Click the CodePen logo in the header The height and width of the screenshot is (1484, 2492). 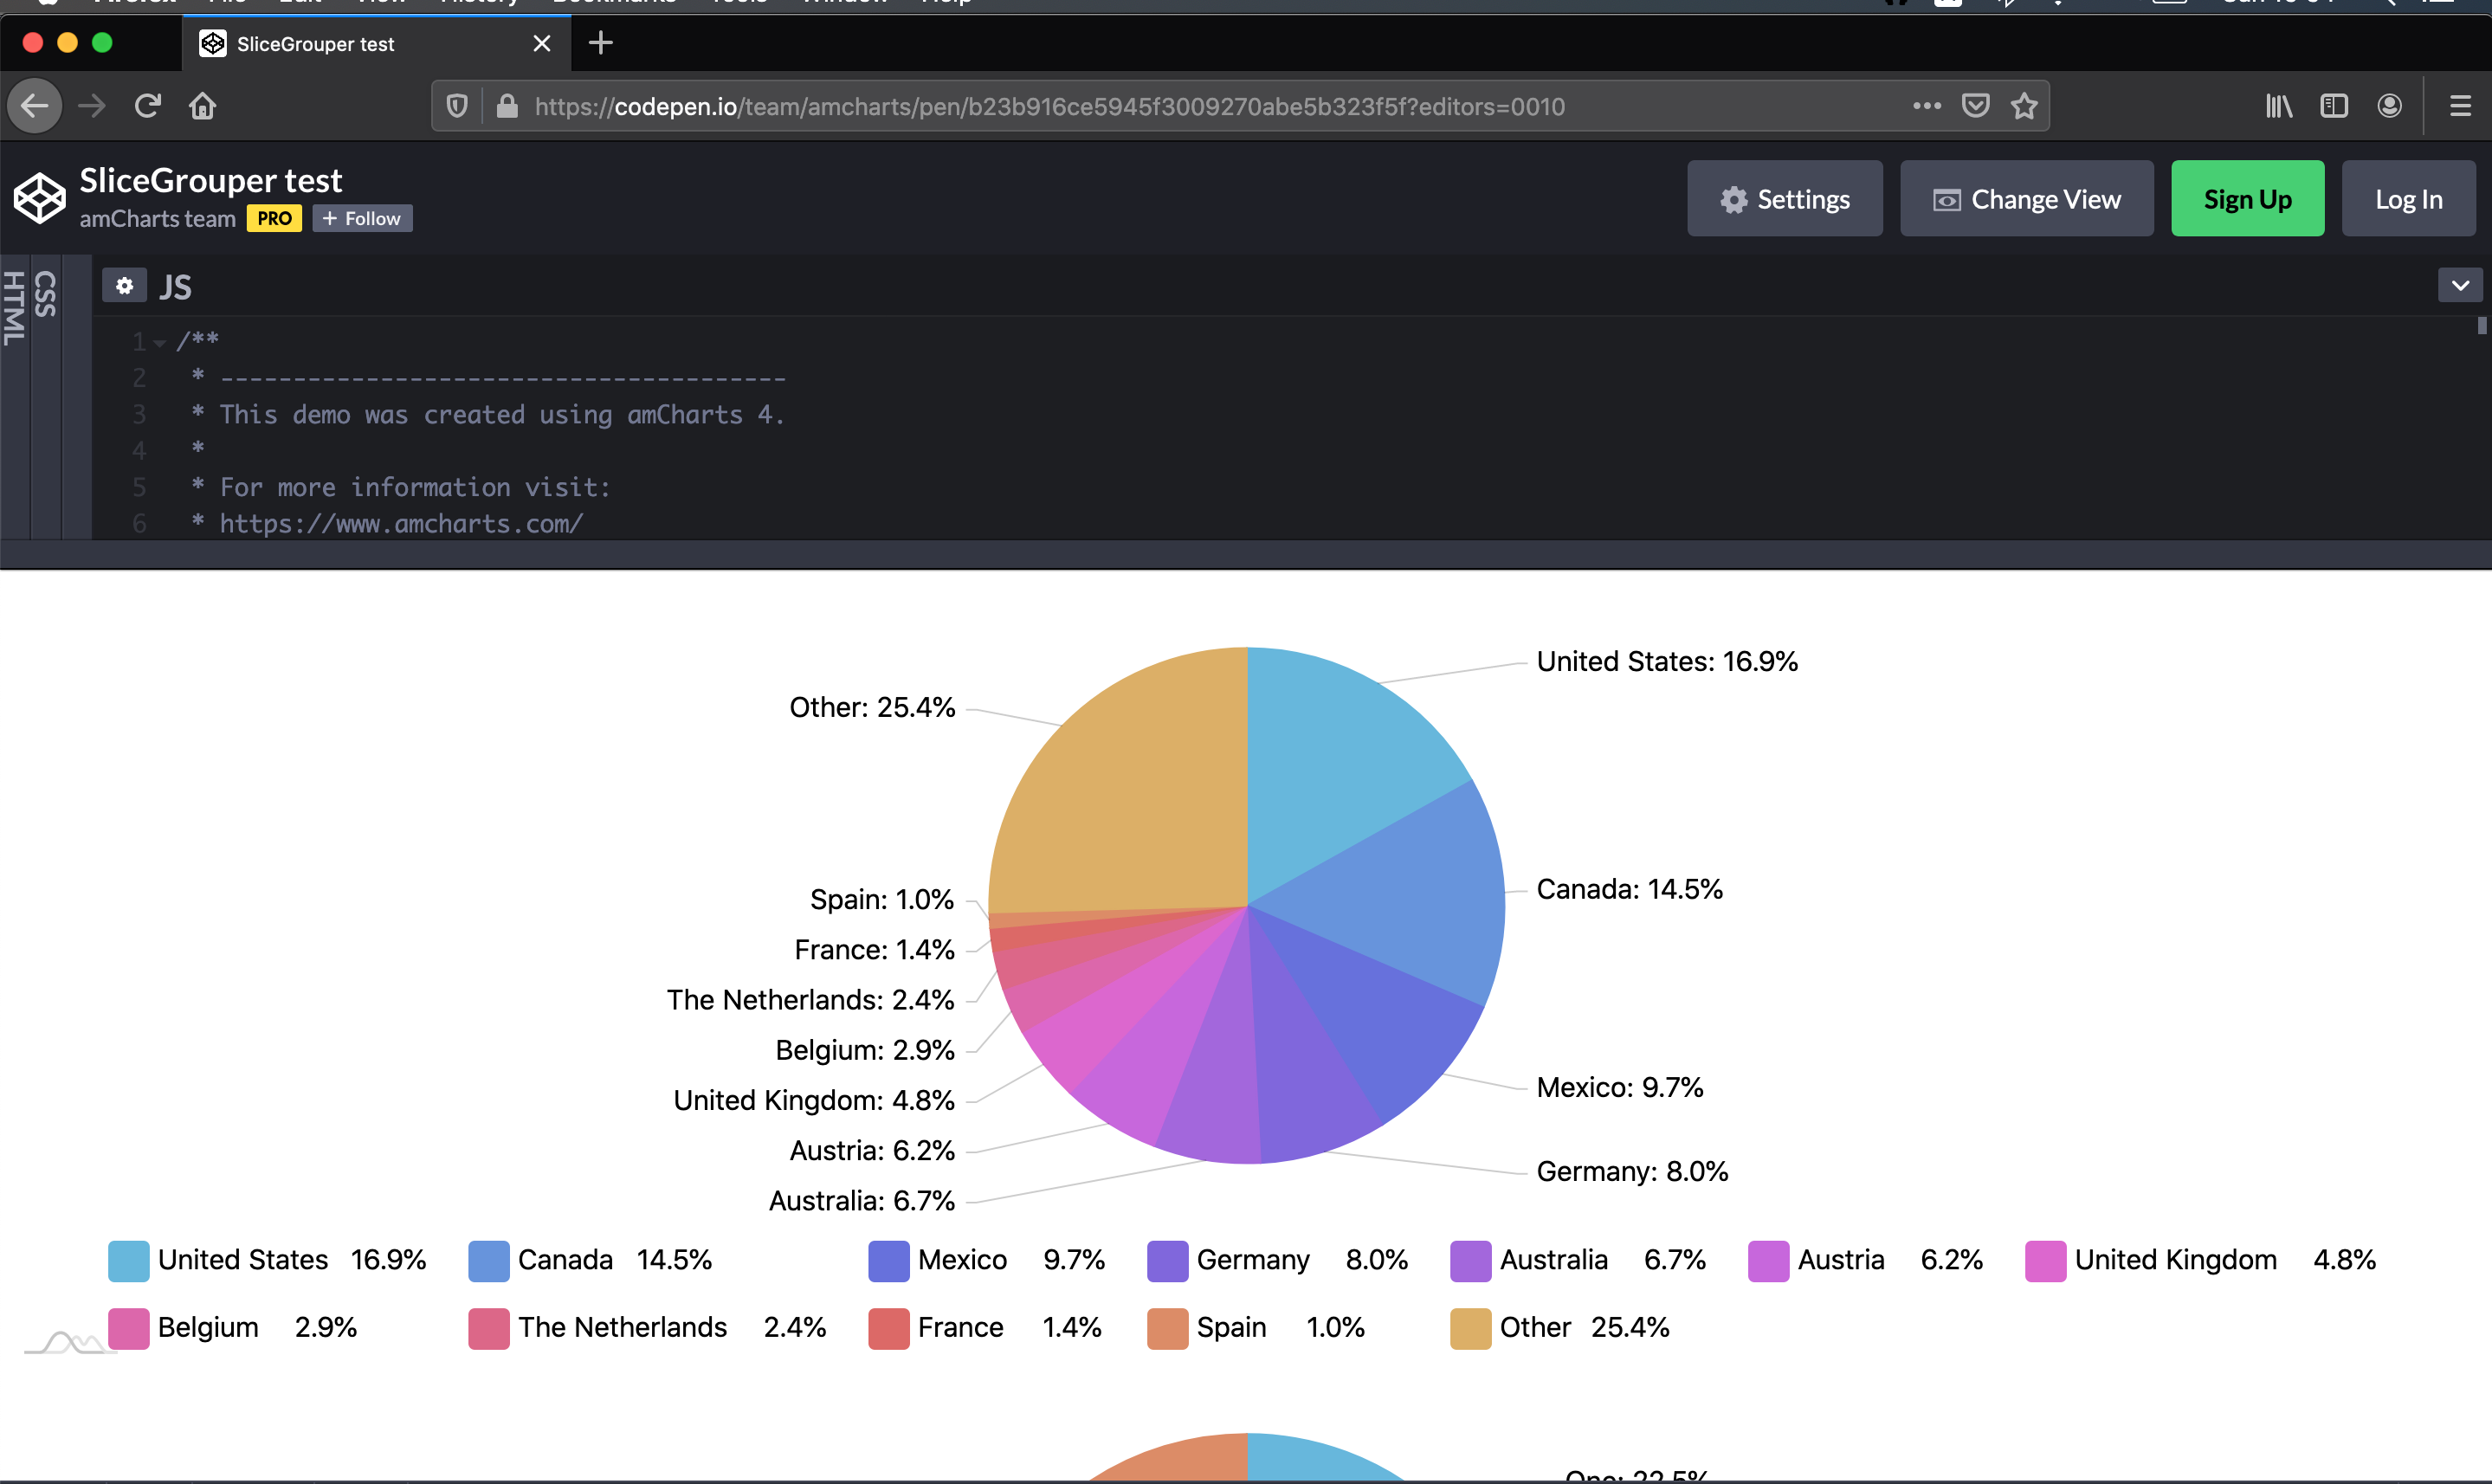tap(39, 197)
